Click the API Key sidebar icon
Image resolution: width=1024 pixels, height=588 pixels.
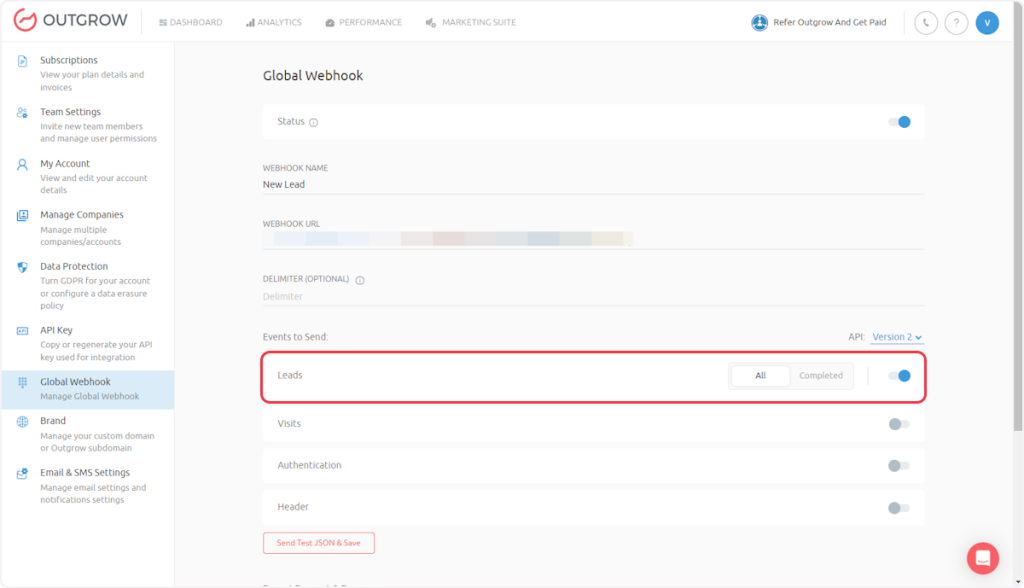click(x=22, y=331)
